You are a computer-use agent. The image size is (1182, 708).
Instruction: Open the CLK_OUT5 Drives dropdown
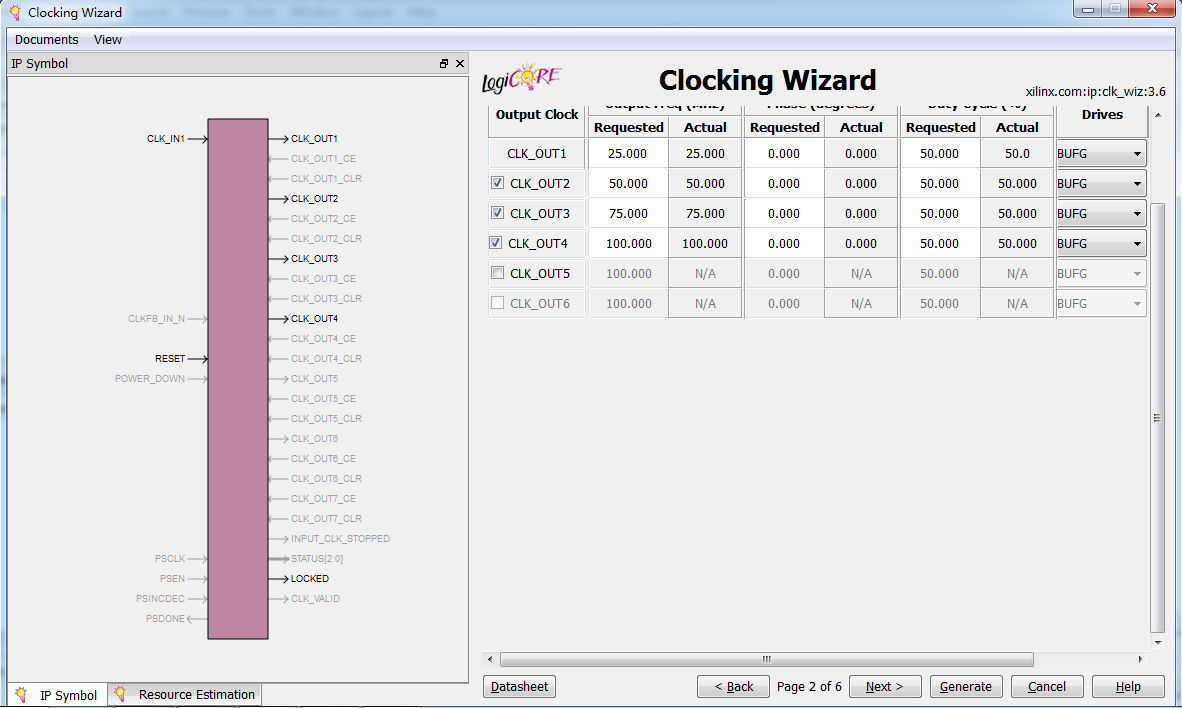tap(1101, 274)
